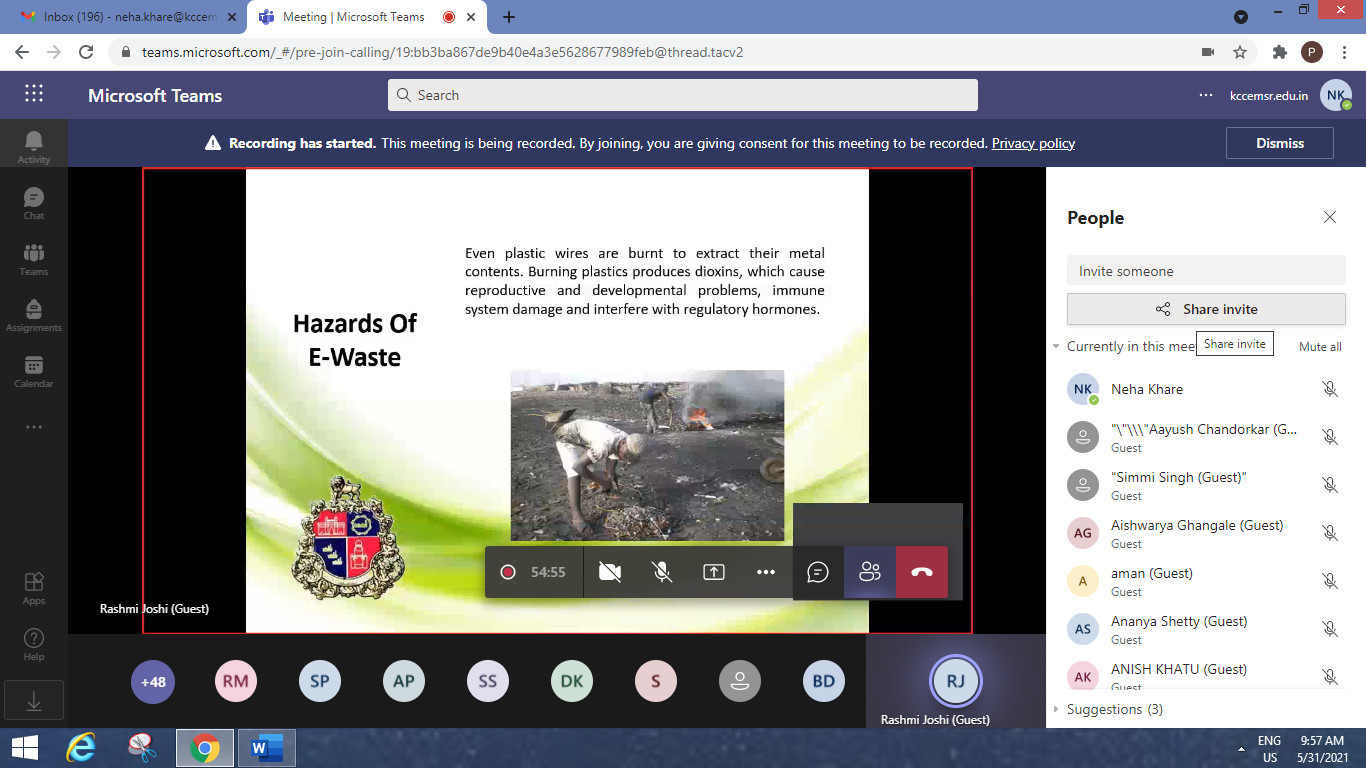1366x768 pixels.
Task: Open the Chat section in sidebar
Action: (x=34, y=203)
